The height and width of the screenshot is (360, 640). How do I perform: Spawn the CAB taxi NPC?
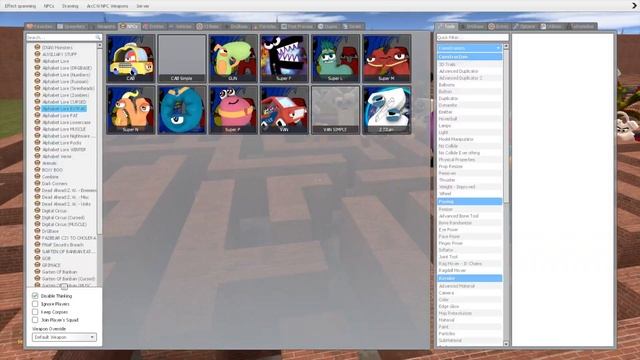point(131,58)
